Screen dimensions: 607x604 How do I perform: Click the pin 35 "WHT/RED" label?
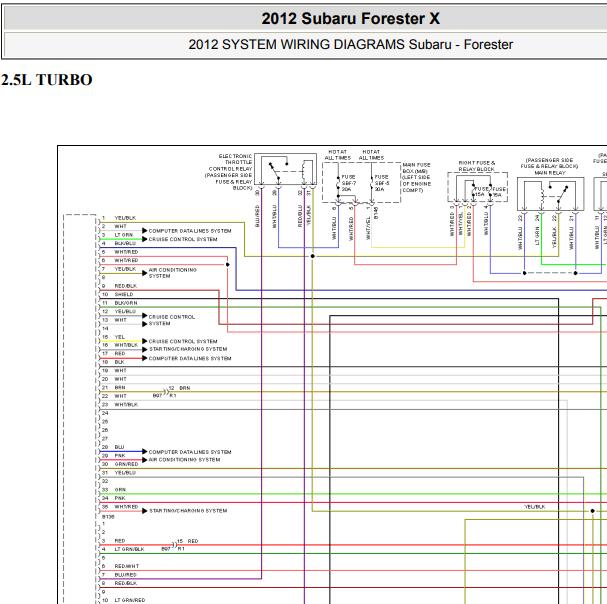126,507
